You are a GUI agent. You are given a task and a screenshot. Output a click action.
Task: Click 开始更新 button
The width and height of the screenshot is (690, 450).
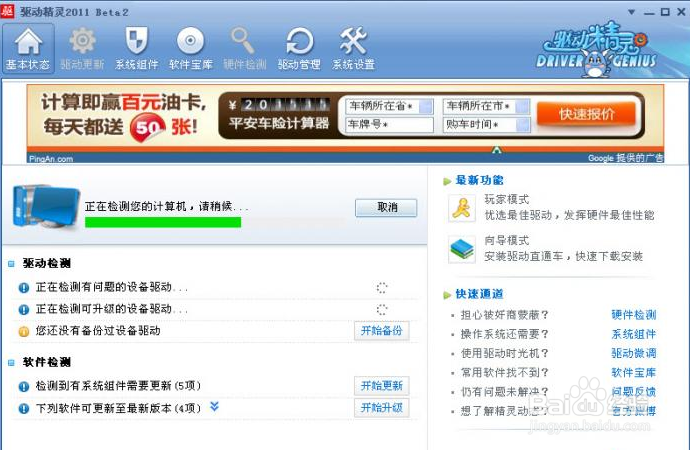pos(382,386)
